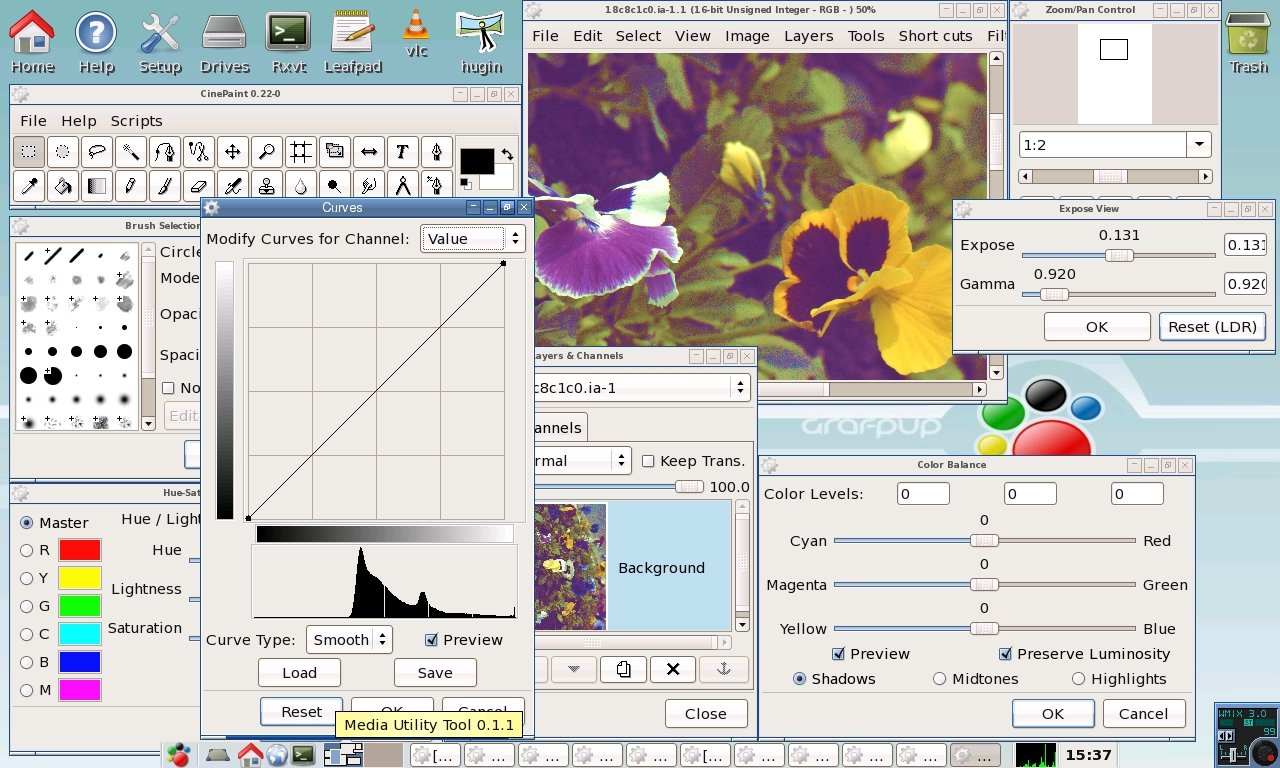Click the Cyan-Red color balance slider
The height and width of the screenshot is (768, 1280).
(984, 541)
